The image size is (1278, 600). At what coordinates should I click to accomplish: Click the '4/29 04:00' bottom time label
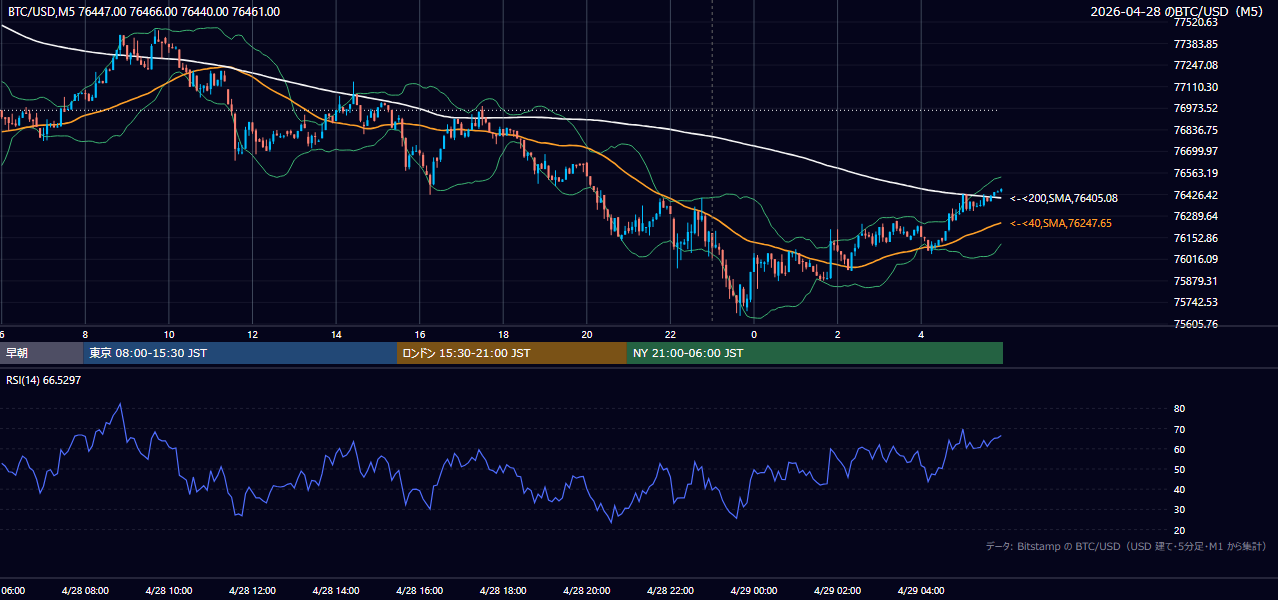[x=921, y=590]
